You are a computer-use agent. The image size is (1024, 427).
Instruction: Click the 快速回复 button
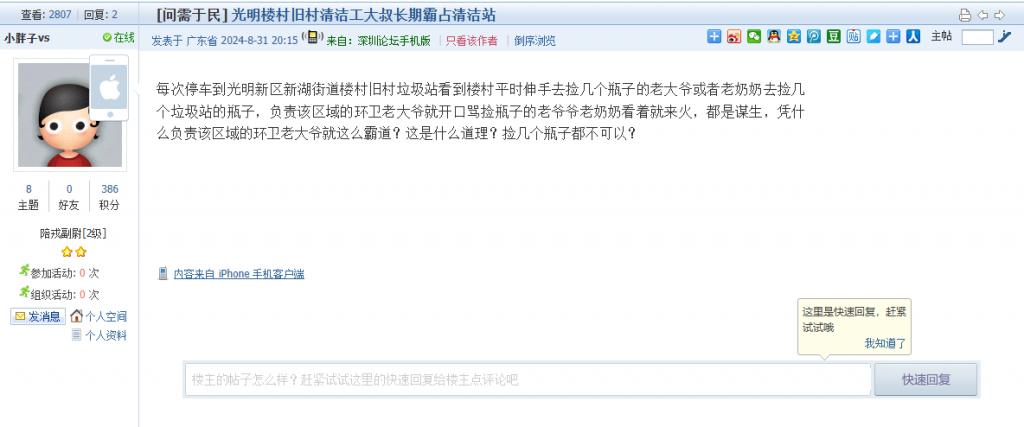click(925, 379)
